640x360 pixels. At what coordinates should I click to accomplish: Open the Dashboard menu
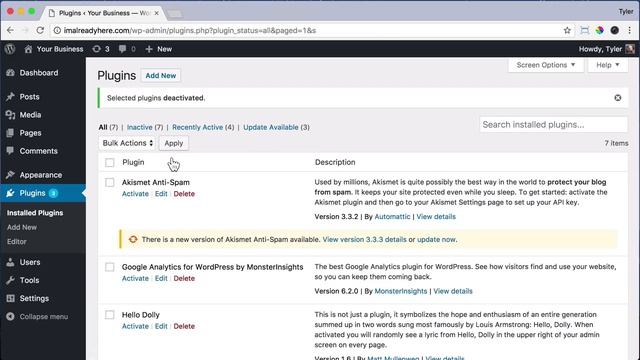coord(39,73)
